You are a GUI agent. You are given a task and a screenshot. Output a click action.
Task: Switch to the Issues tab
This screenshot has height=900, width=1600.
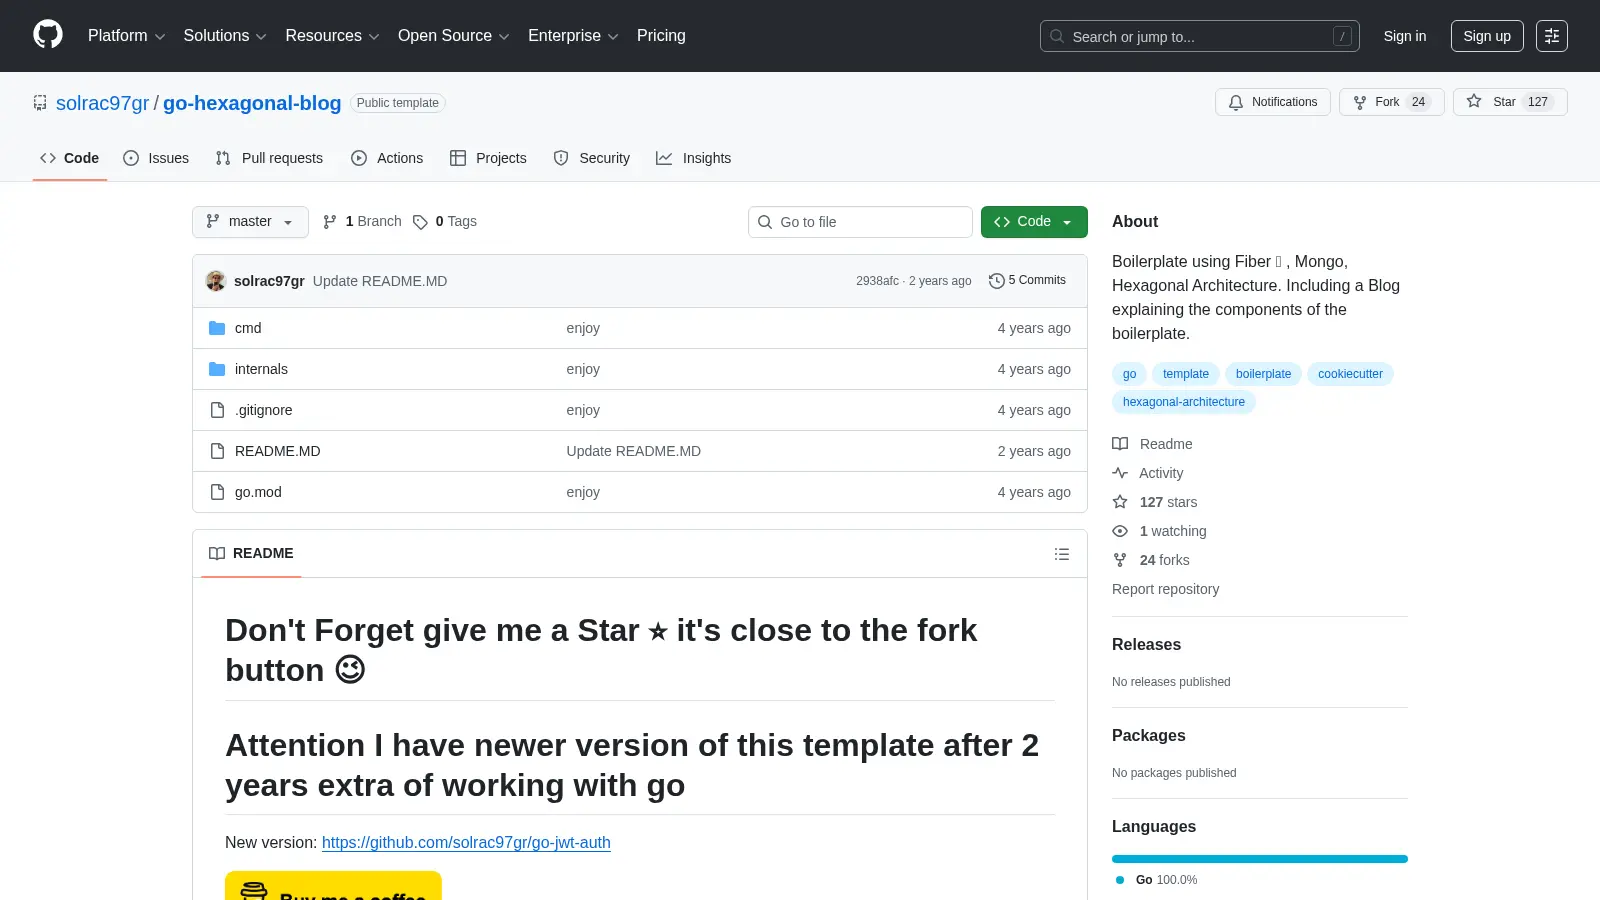[x=156, y=158]
